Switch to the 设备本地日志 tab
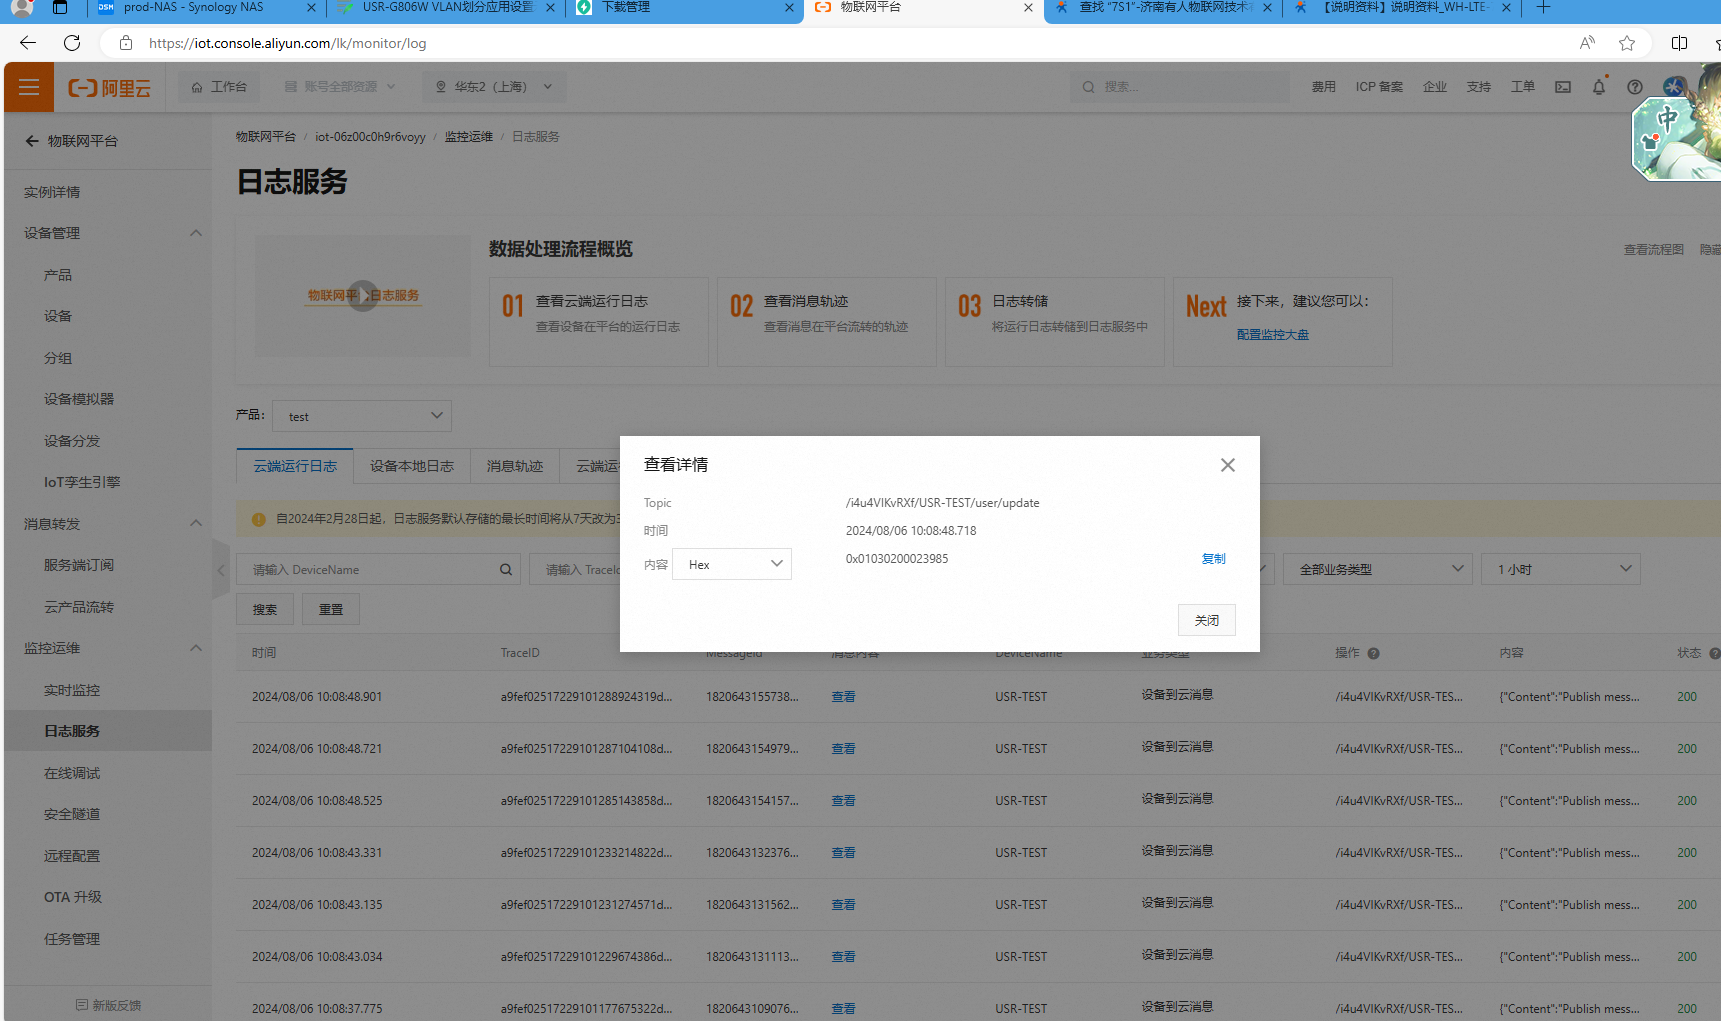The height and width of the screenshot is (1021, 1721). coord(411,466)
